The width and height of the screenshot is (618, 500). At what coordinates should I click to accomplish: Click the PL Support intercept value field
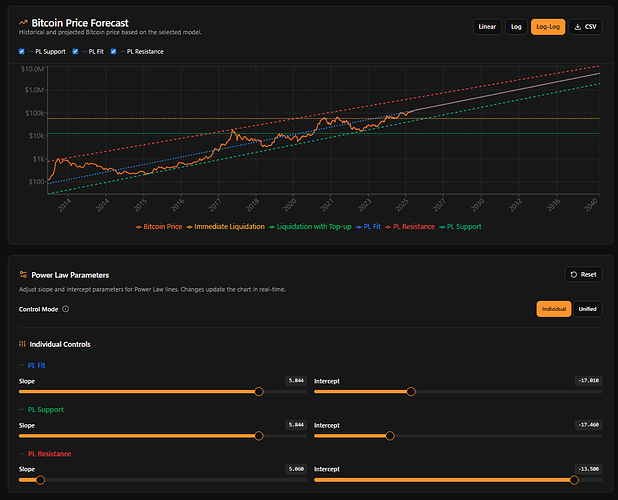pos(588,425)
